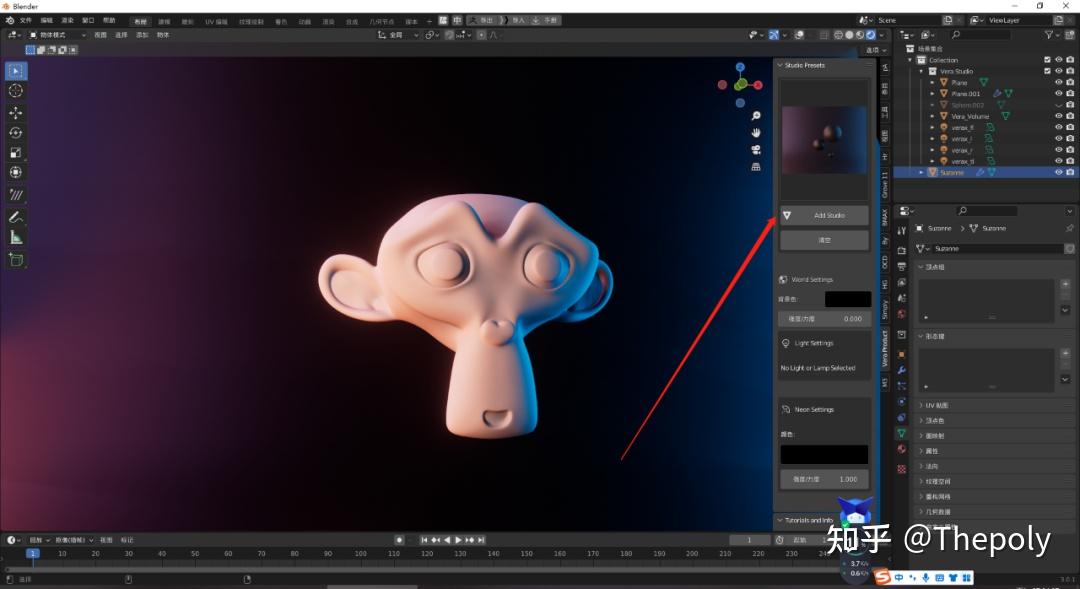Open the 全局 transform orientation dropdown
Image resolution: width=1080 pixels, height=589 pixels.
398,34
